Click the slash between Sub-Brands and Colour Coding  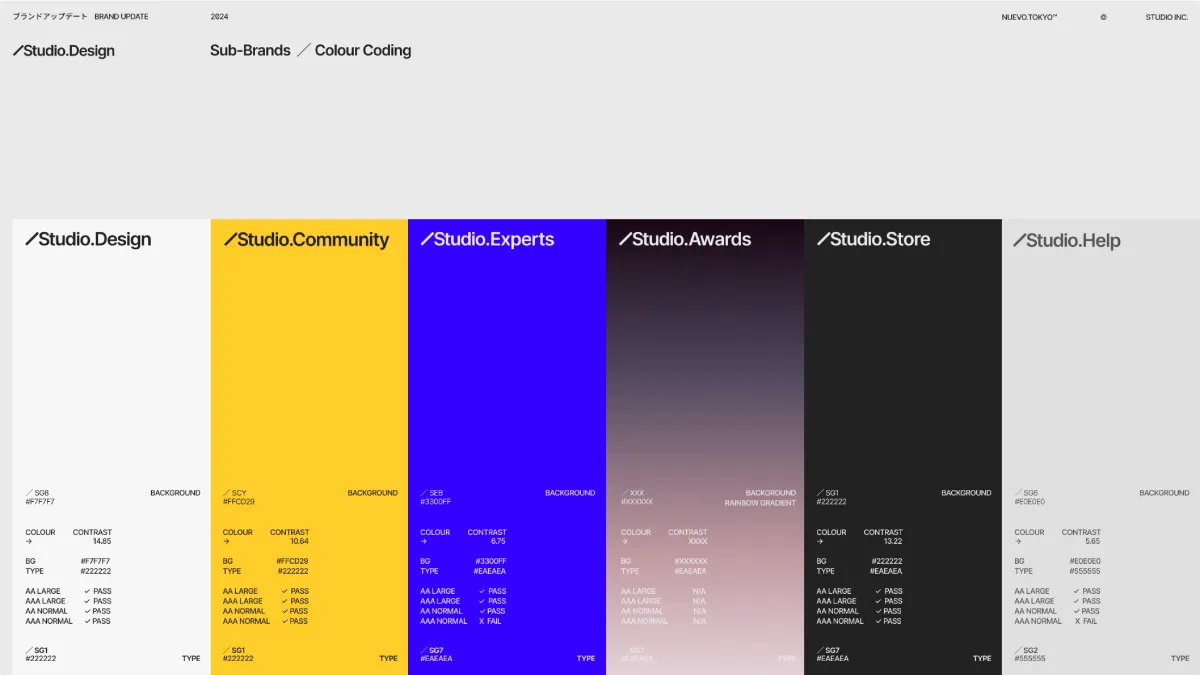pyautogui.click(x=303, y=50)
